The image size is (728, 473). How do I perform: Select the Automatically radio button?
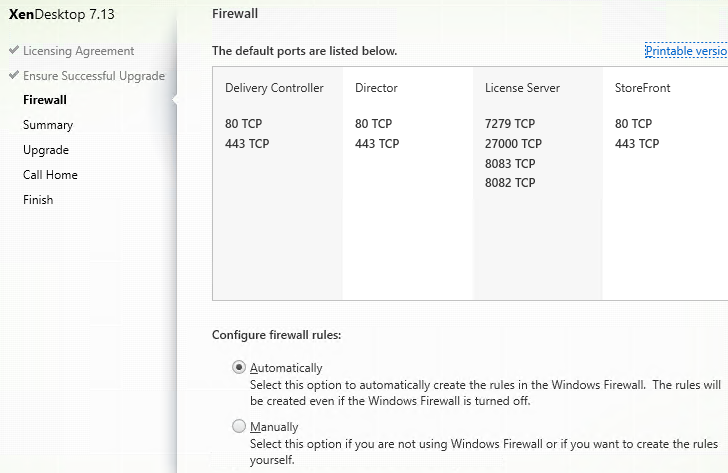click(239, 367)
